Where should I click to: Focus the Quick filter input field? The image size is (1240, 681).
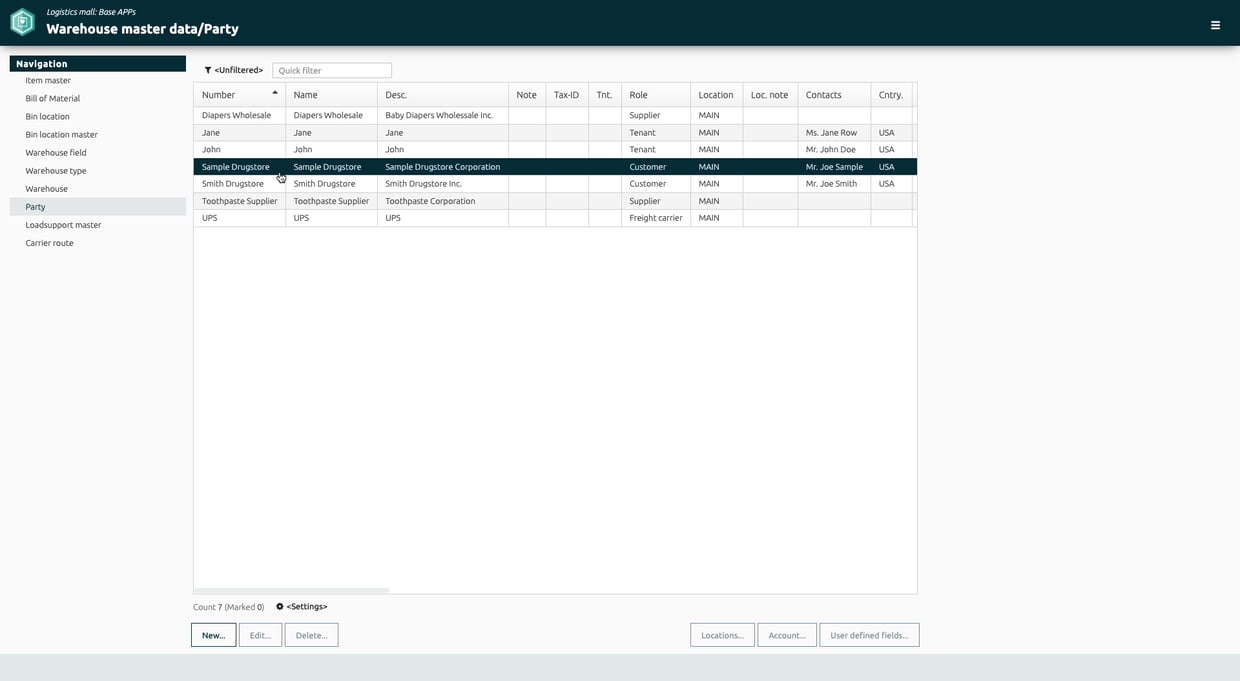[x=332, y=70]
